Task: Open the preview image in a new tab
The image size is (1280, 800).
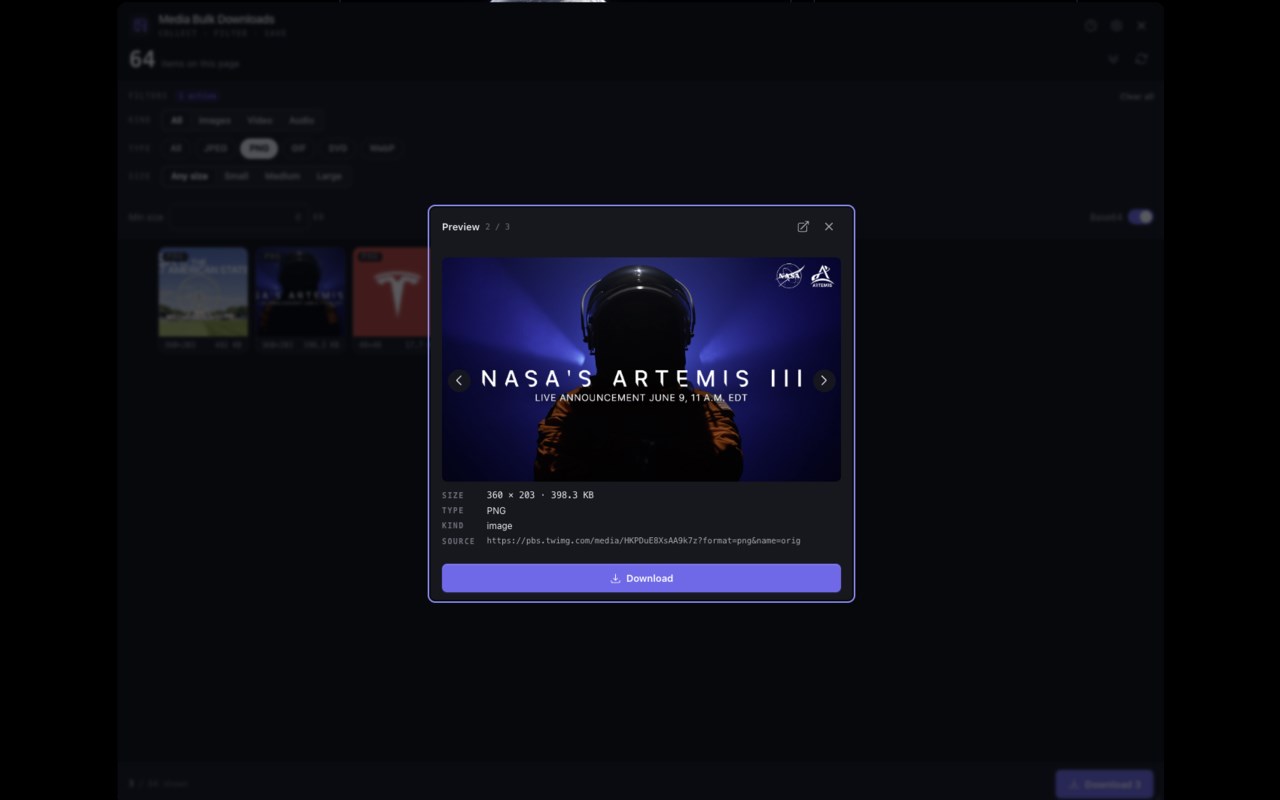Action: [803, 227]
